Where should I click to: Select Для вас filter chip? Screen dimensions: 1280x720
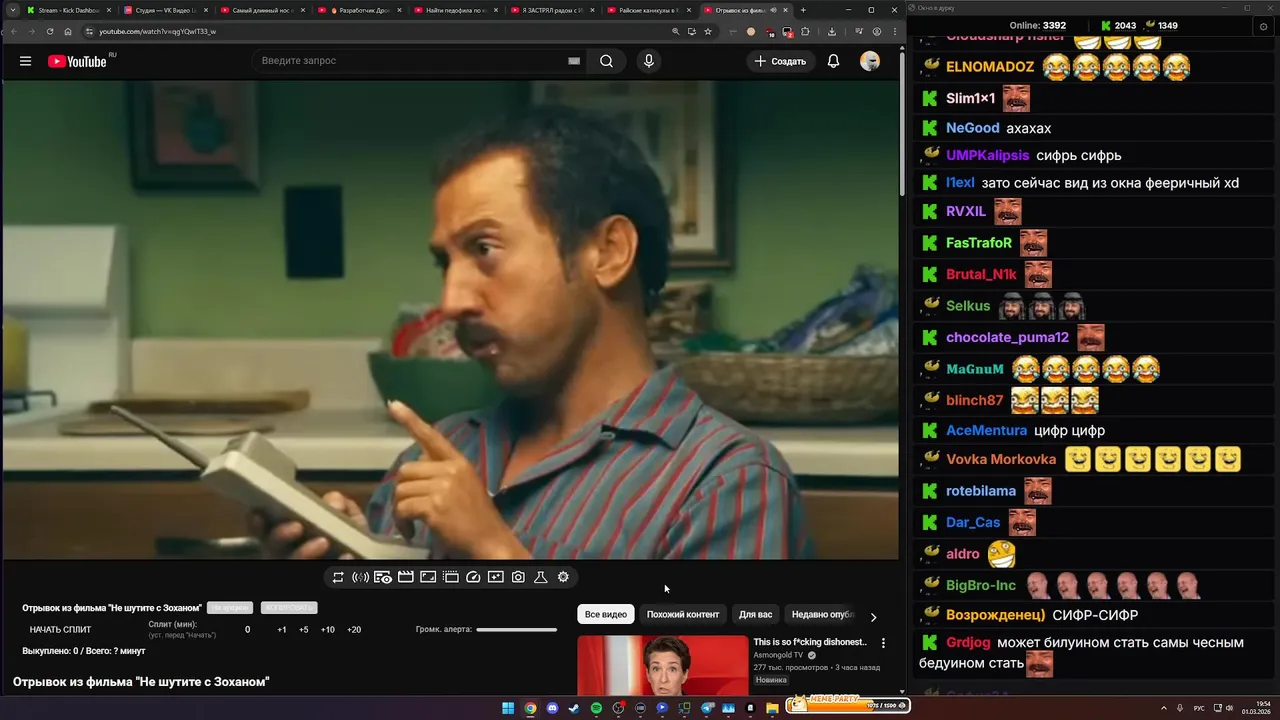coord(756,614)
